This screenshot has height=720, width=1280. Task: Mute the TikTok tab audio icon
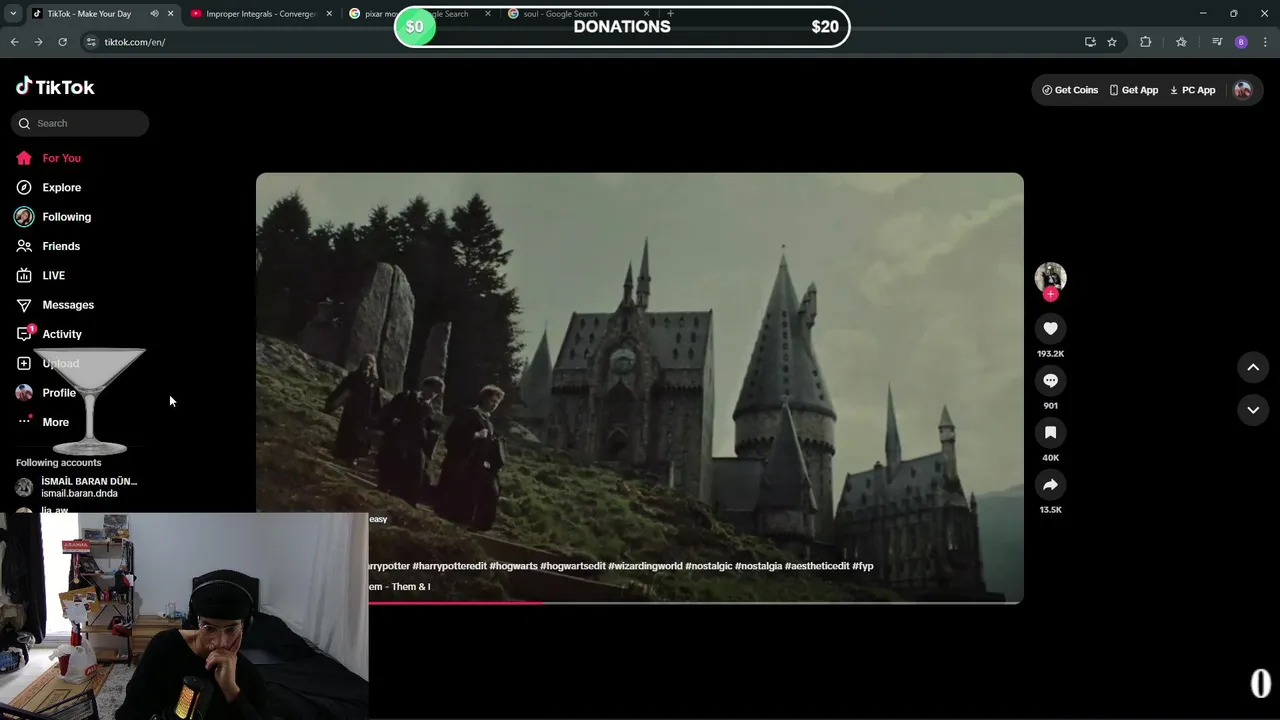154,14
